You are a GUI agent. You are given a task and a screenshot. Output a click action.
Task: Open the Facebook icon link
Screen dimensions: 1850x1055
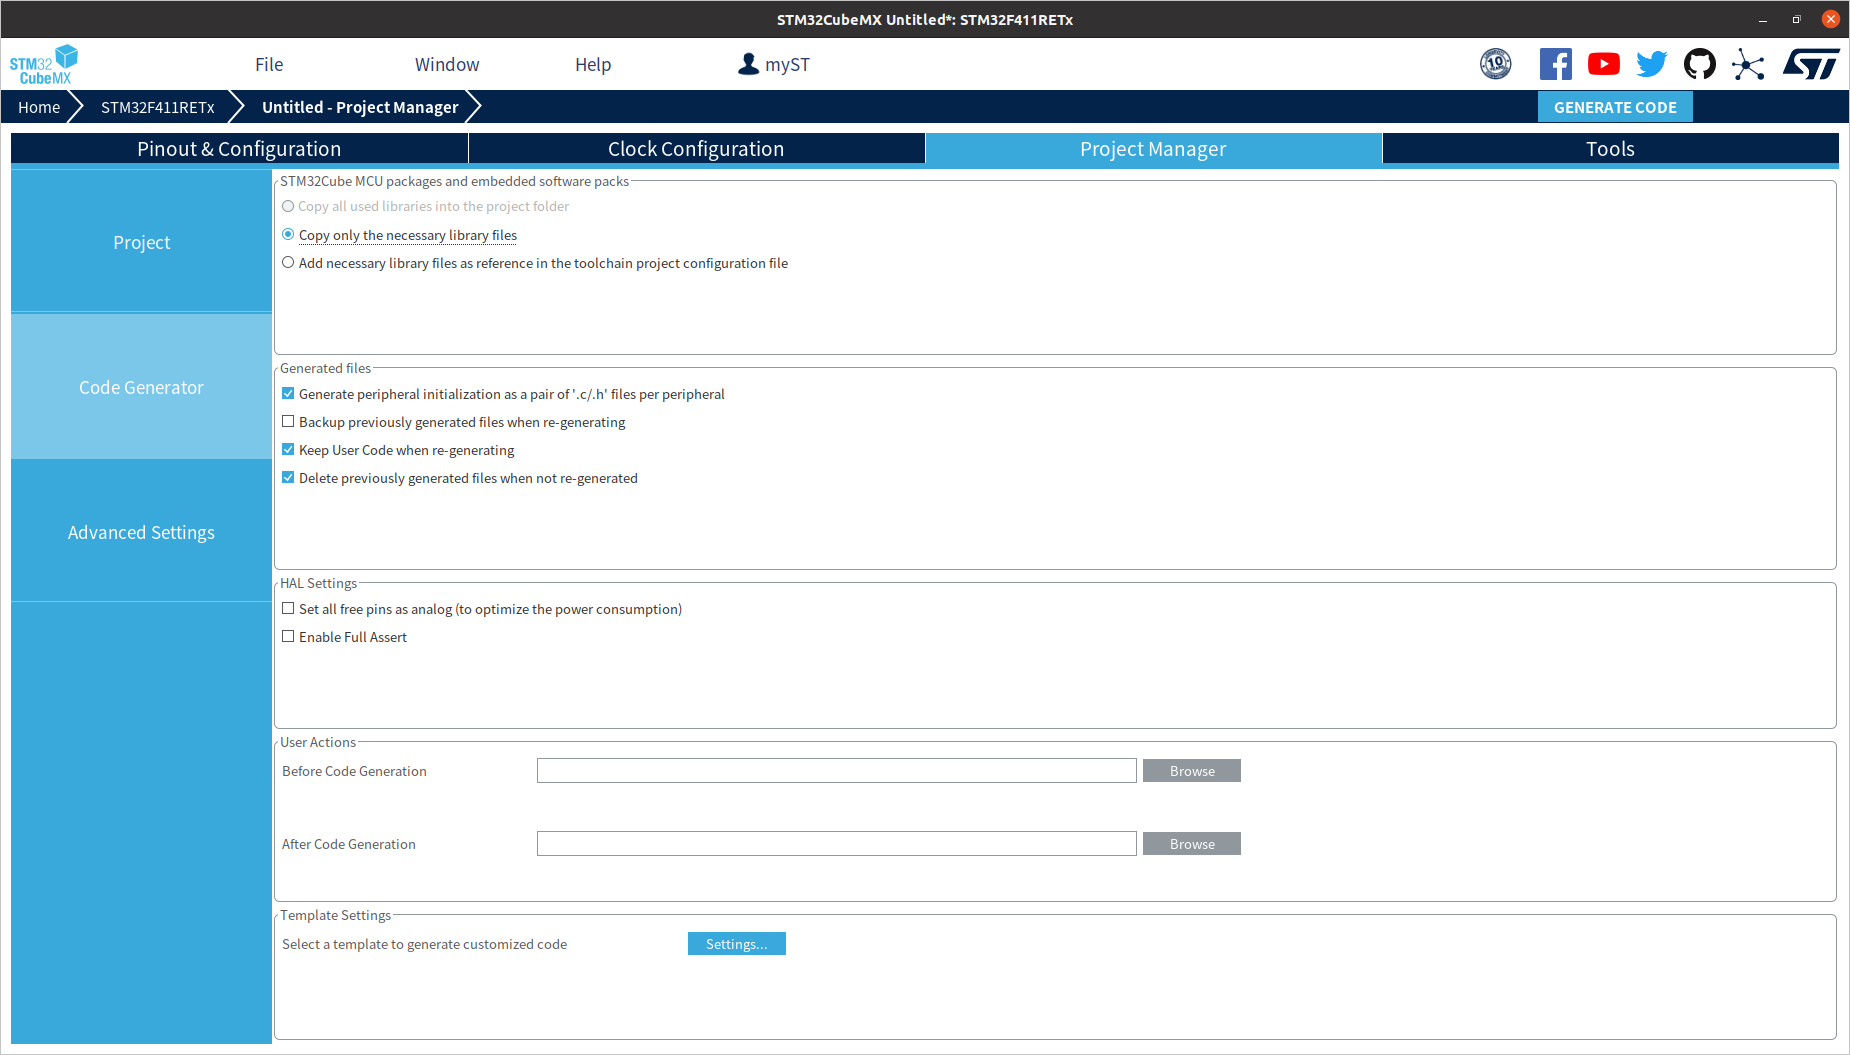click(1556, 64)
